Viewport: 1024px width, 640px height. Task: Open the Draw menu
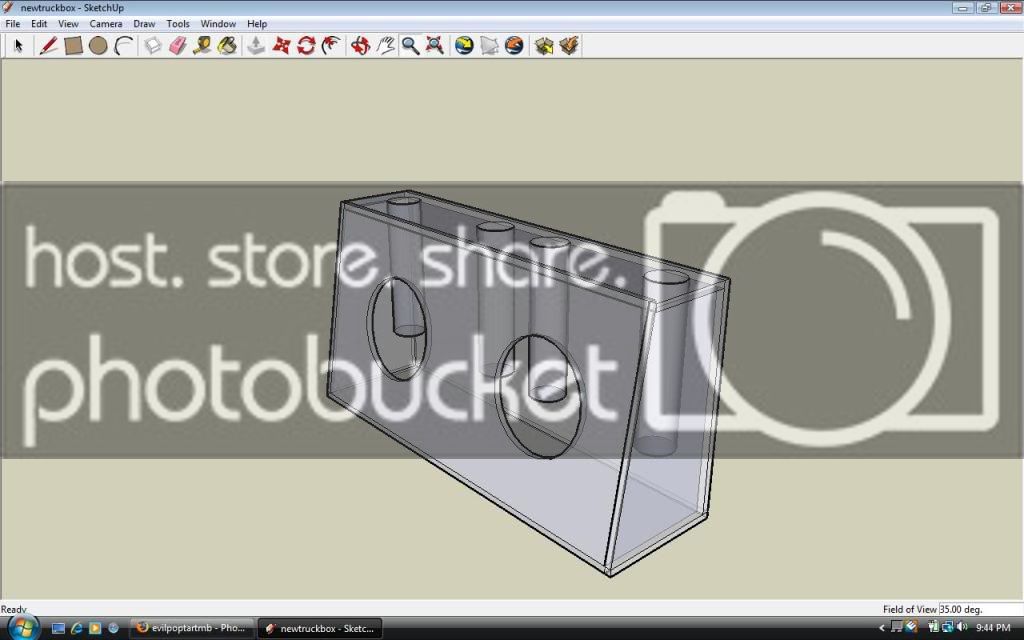[x=144, y=24]
